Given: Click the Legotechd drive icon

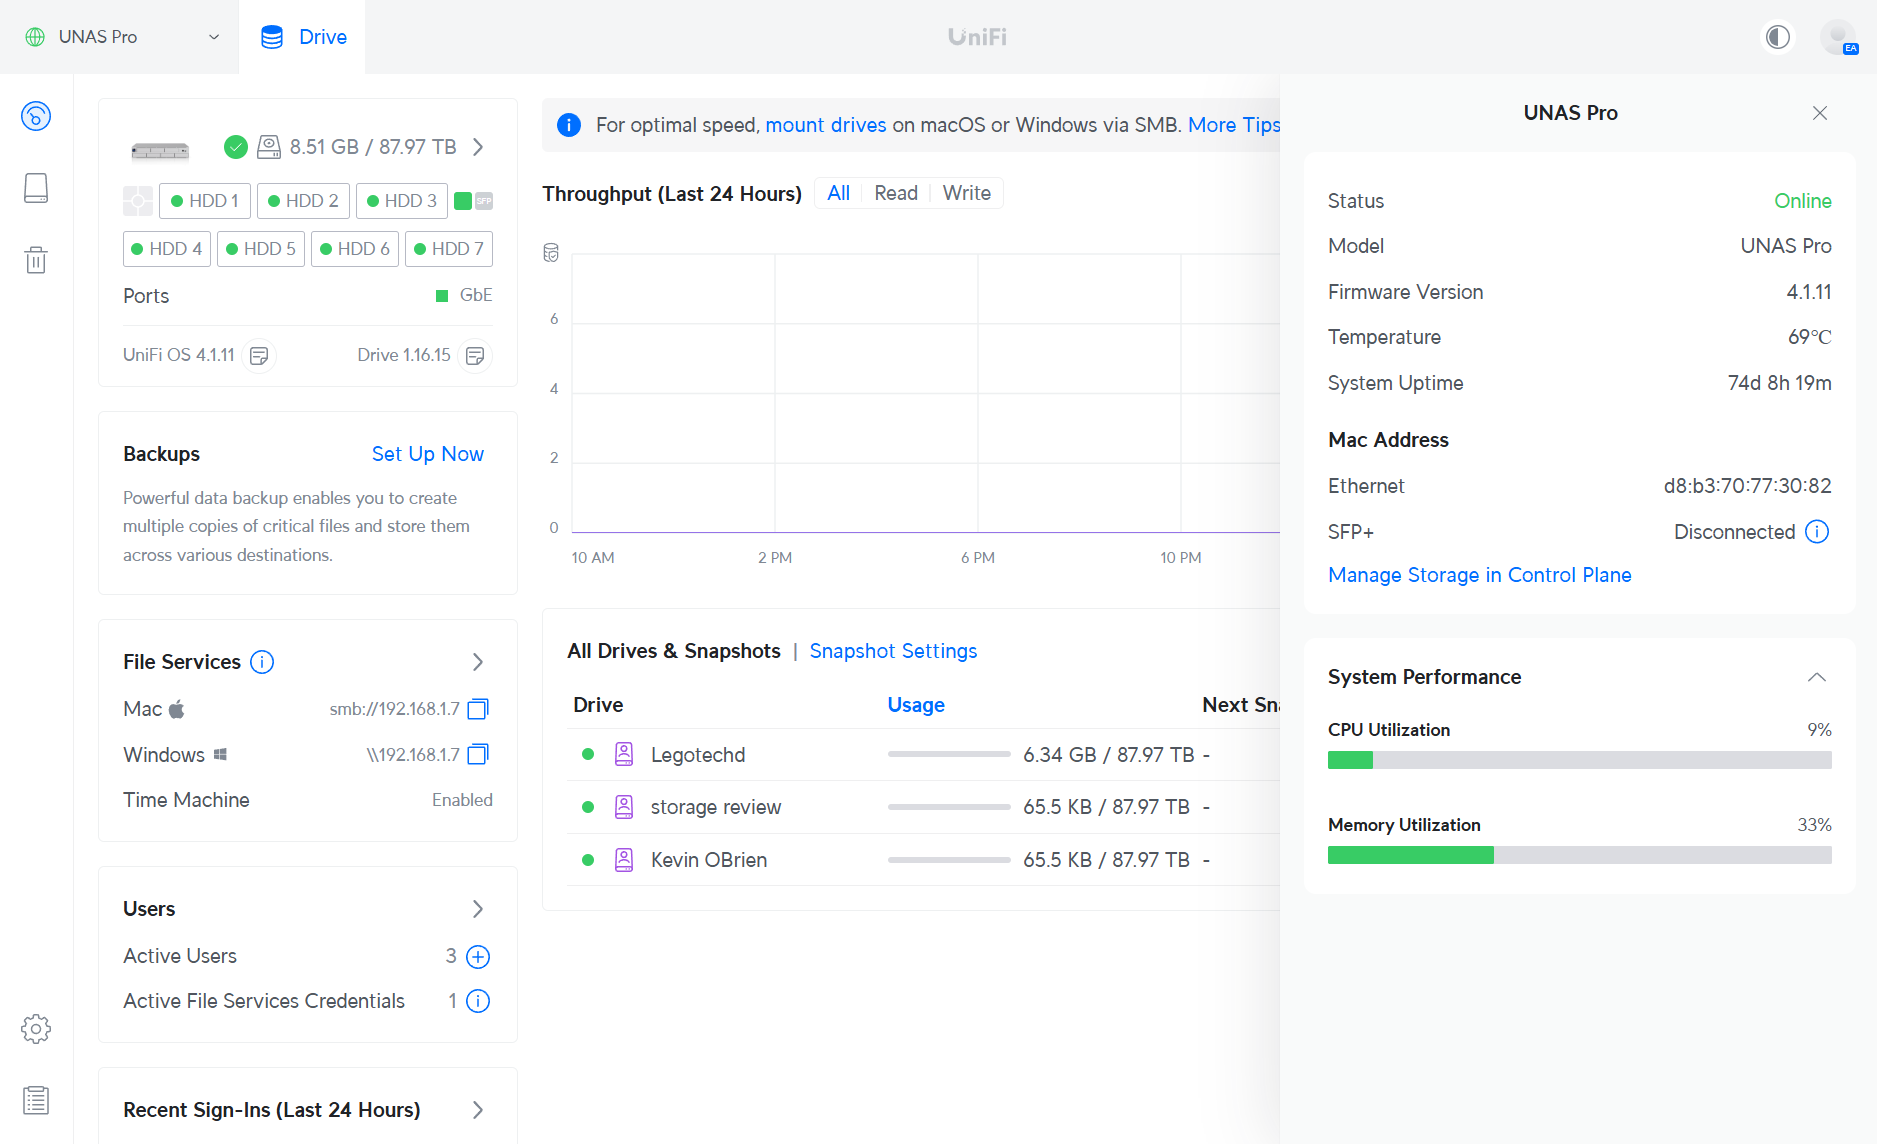Looking at the screenshot, I should (624, 755).
